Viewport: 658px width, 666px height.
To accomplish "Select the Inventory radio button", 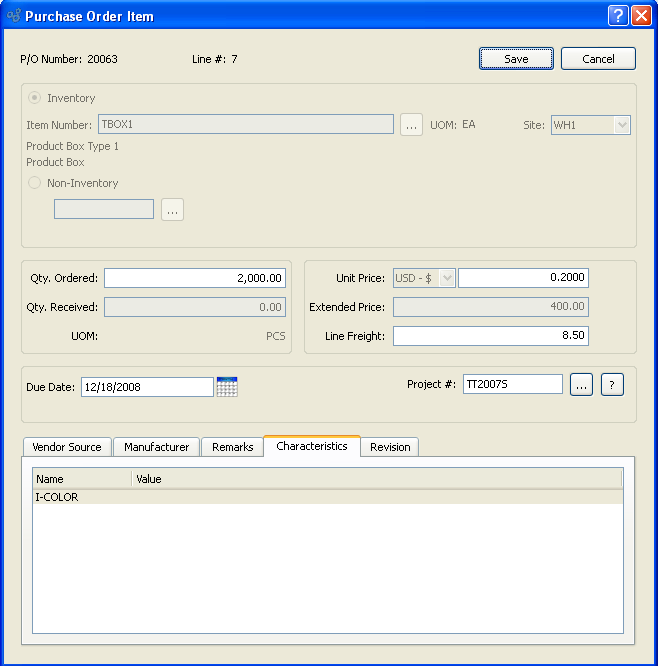I will click(x=35, y=98).
